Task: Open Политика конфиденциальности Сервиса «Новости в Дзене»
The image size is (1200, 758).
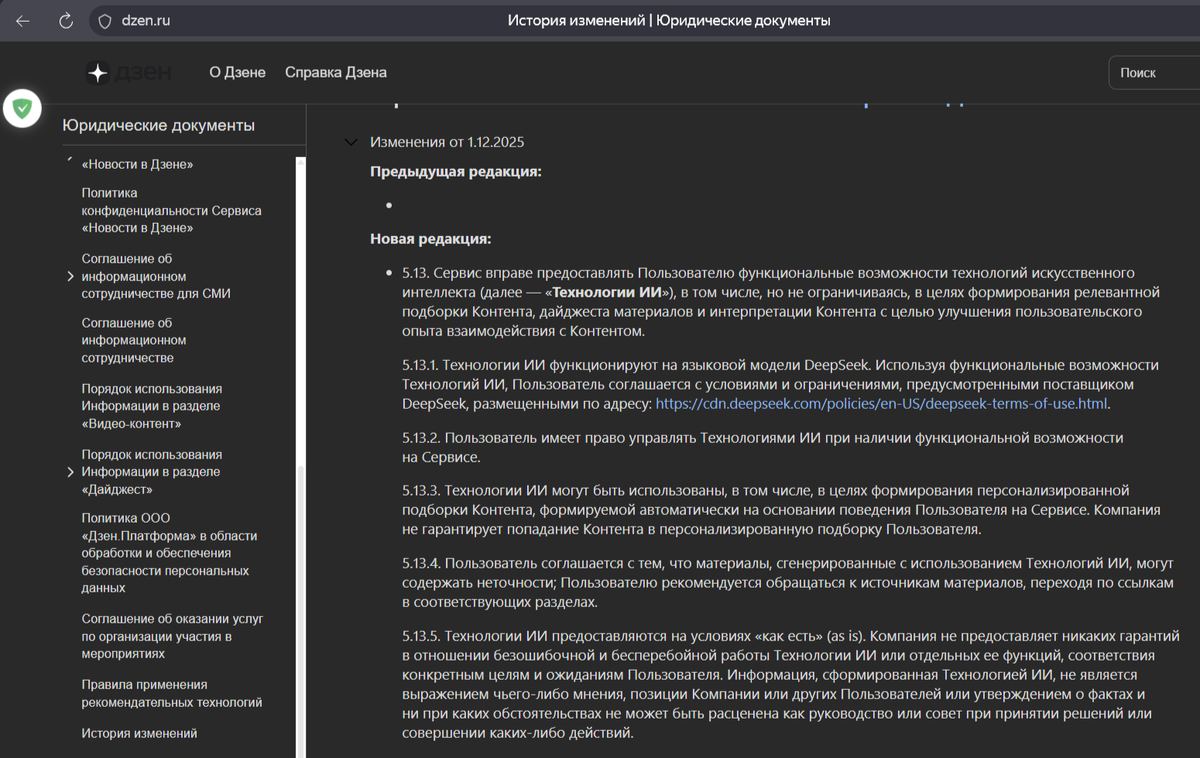Action: pos(172,210)
